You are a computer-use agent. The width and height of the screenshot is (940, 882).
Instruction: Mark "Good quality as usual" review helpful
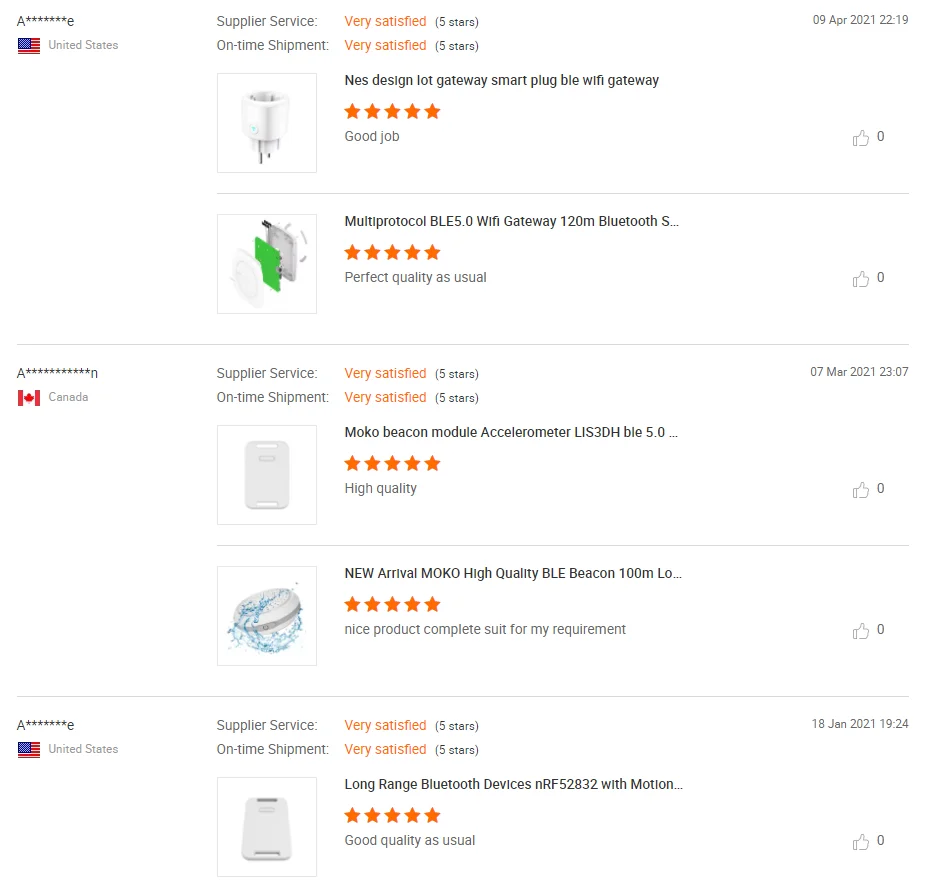pyautogui.click(x=860, y=842)
